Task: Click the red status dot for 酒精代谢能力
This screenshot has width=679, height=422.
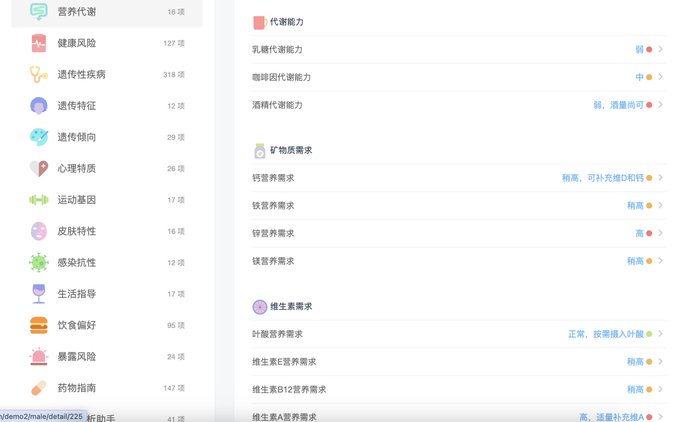Action: pyautogui.click(x=649, y=105)
